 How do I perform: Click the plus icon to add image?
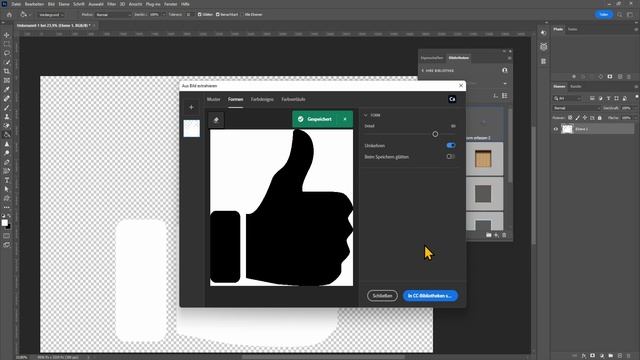pos(191,107)
